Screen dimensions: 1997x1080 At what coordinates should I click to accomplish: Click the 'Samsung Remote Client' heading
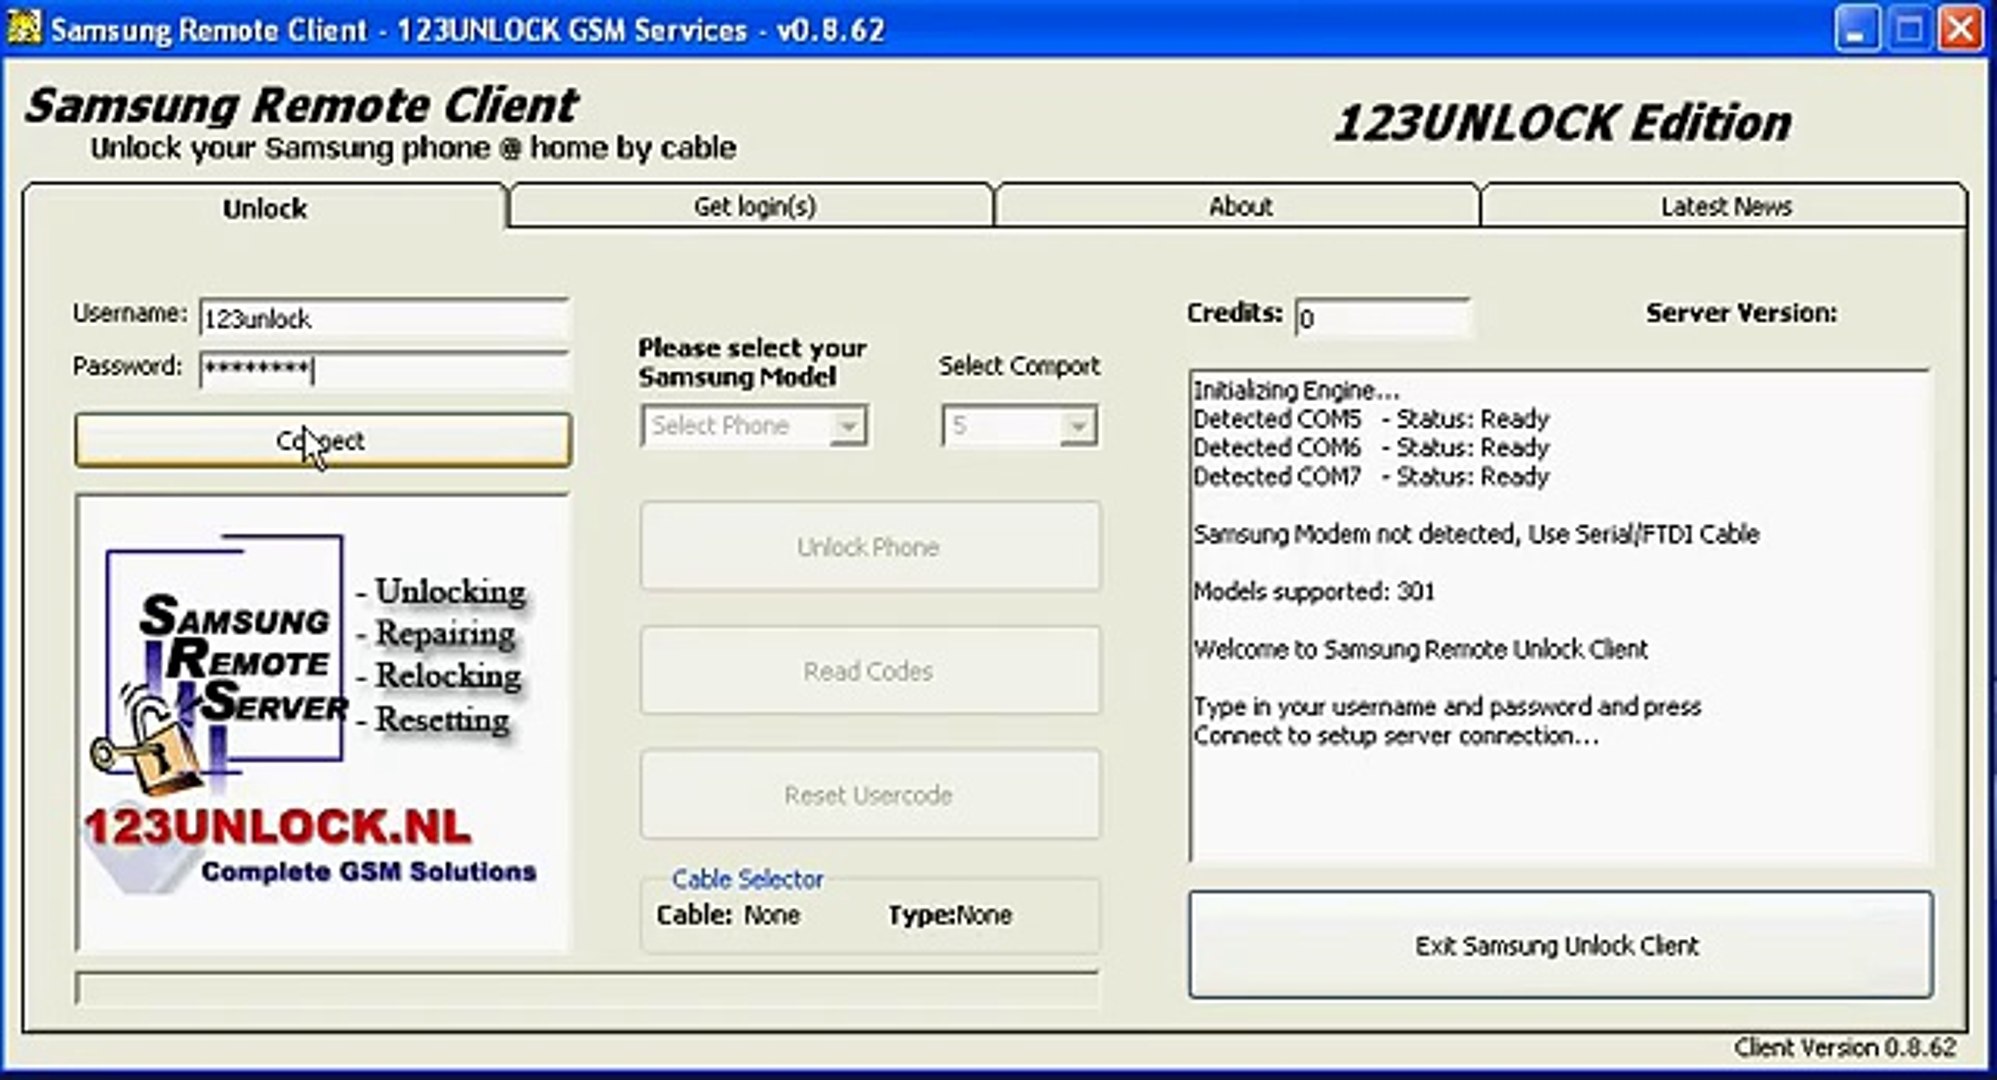(302, 105)
